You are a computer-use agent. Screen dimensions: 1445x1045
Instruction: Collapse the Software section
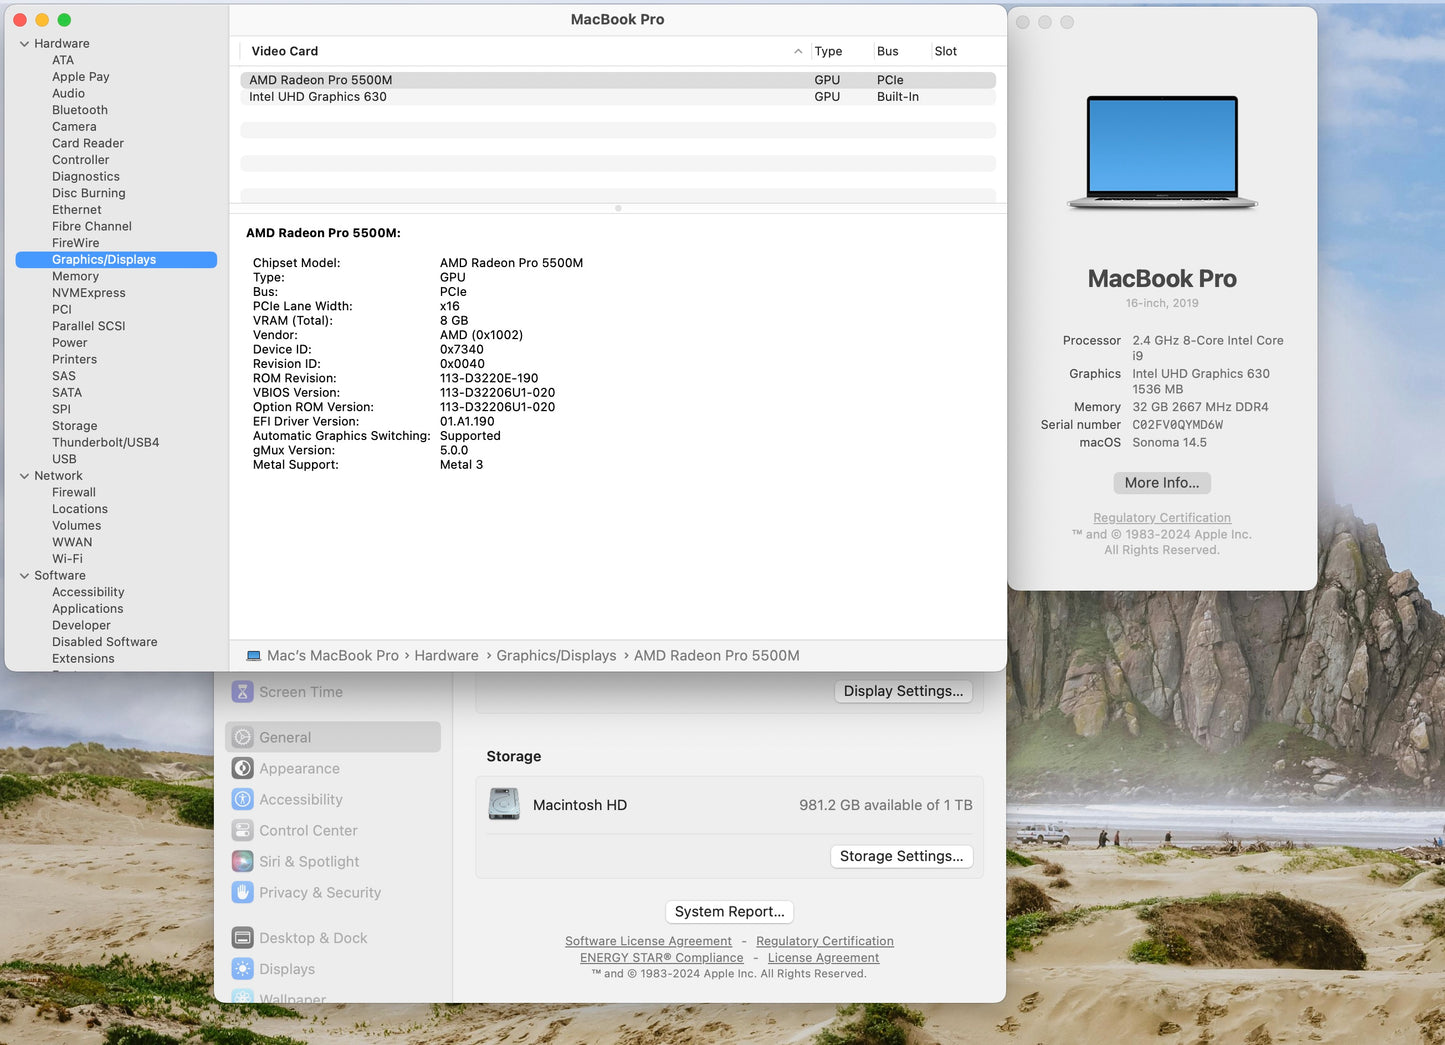tap(24, 575)
